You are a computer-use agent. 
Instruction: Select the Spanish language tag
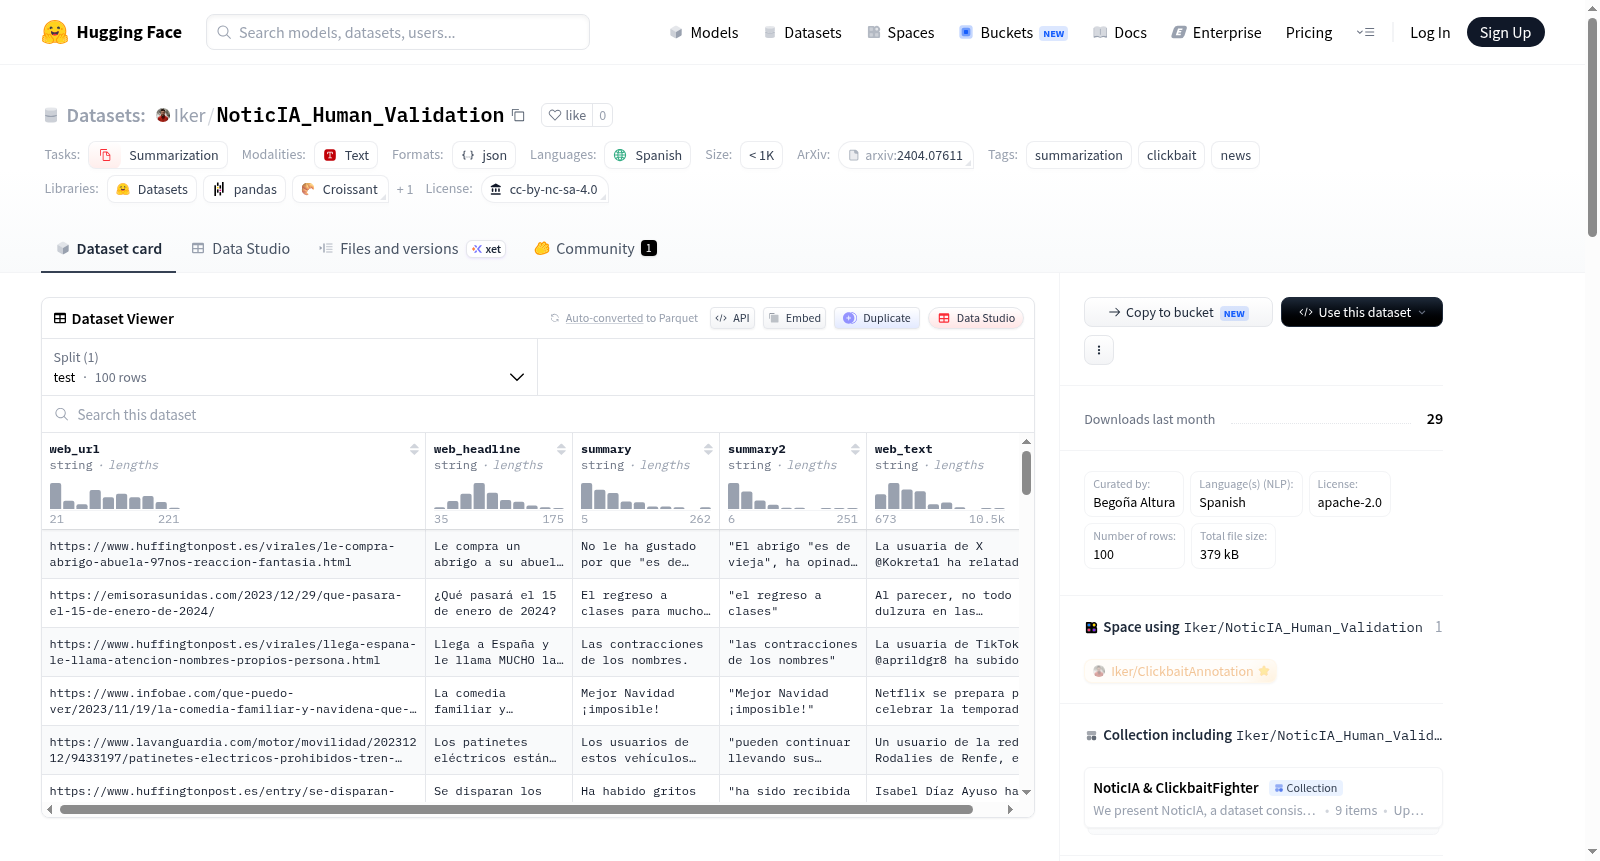point(647,155)
